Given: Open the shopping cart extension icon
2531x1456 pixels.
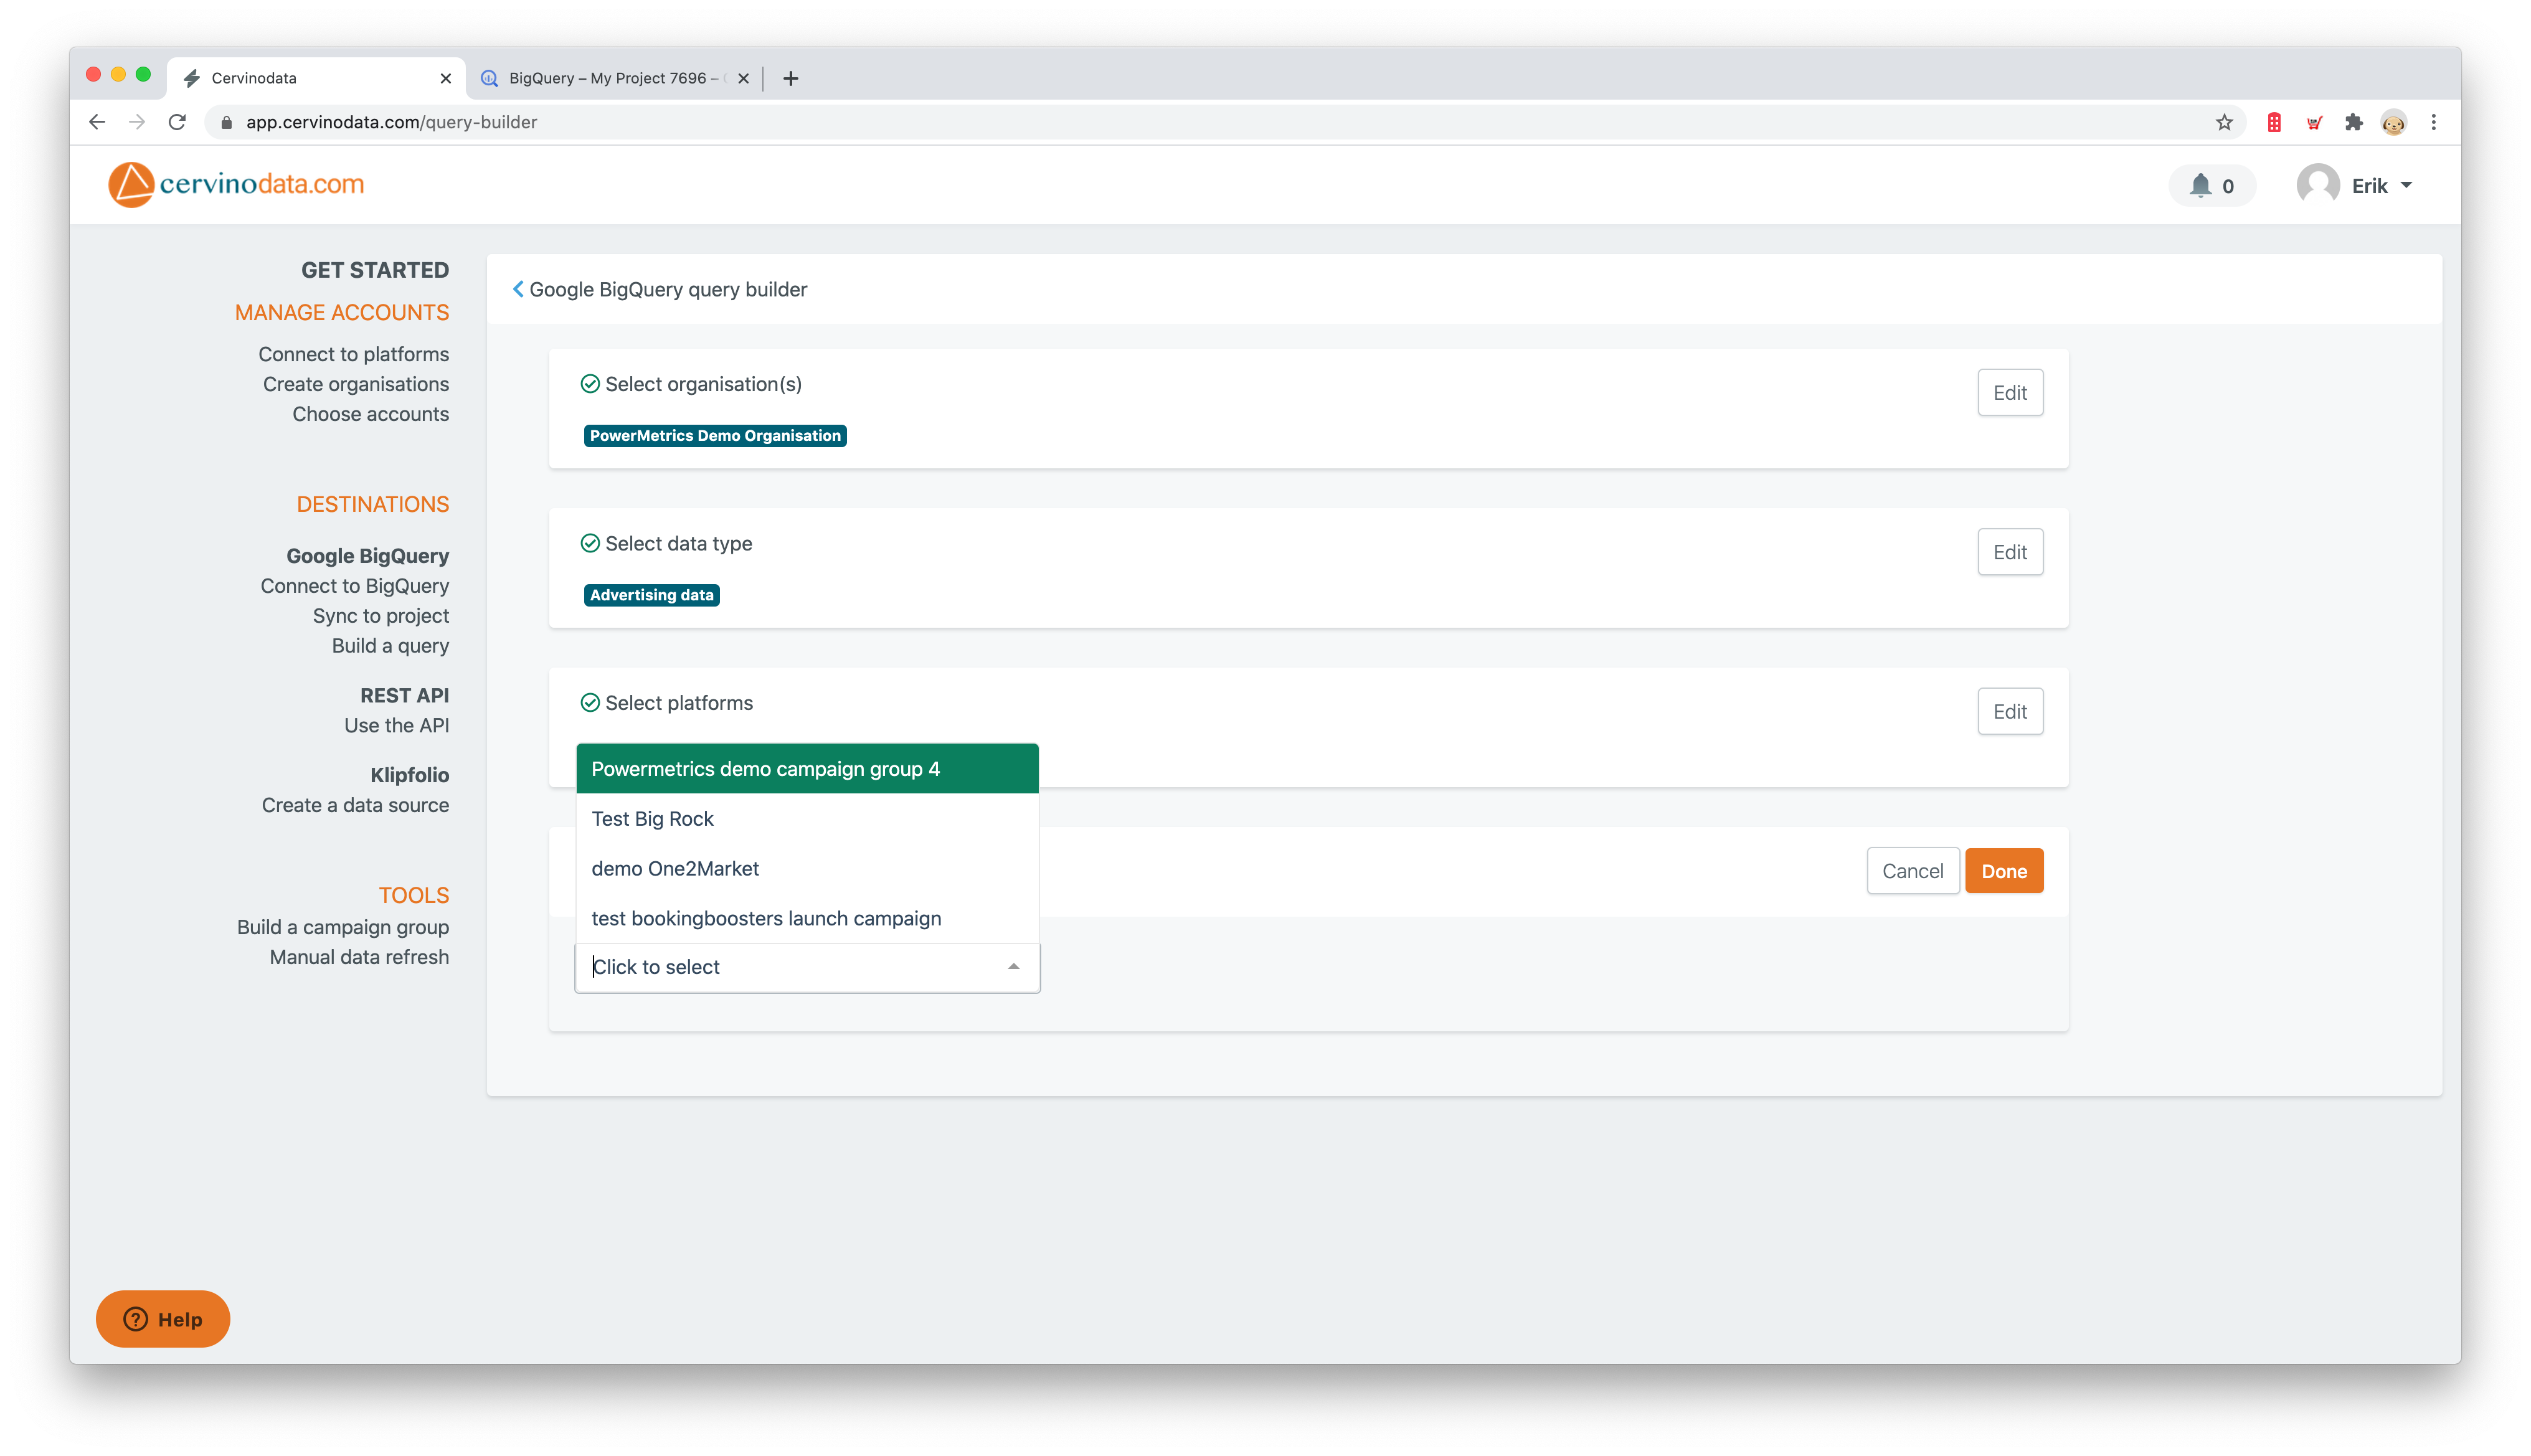Looking at the screenshot, I should 2314,122.
